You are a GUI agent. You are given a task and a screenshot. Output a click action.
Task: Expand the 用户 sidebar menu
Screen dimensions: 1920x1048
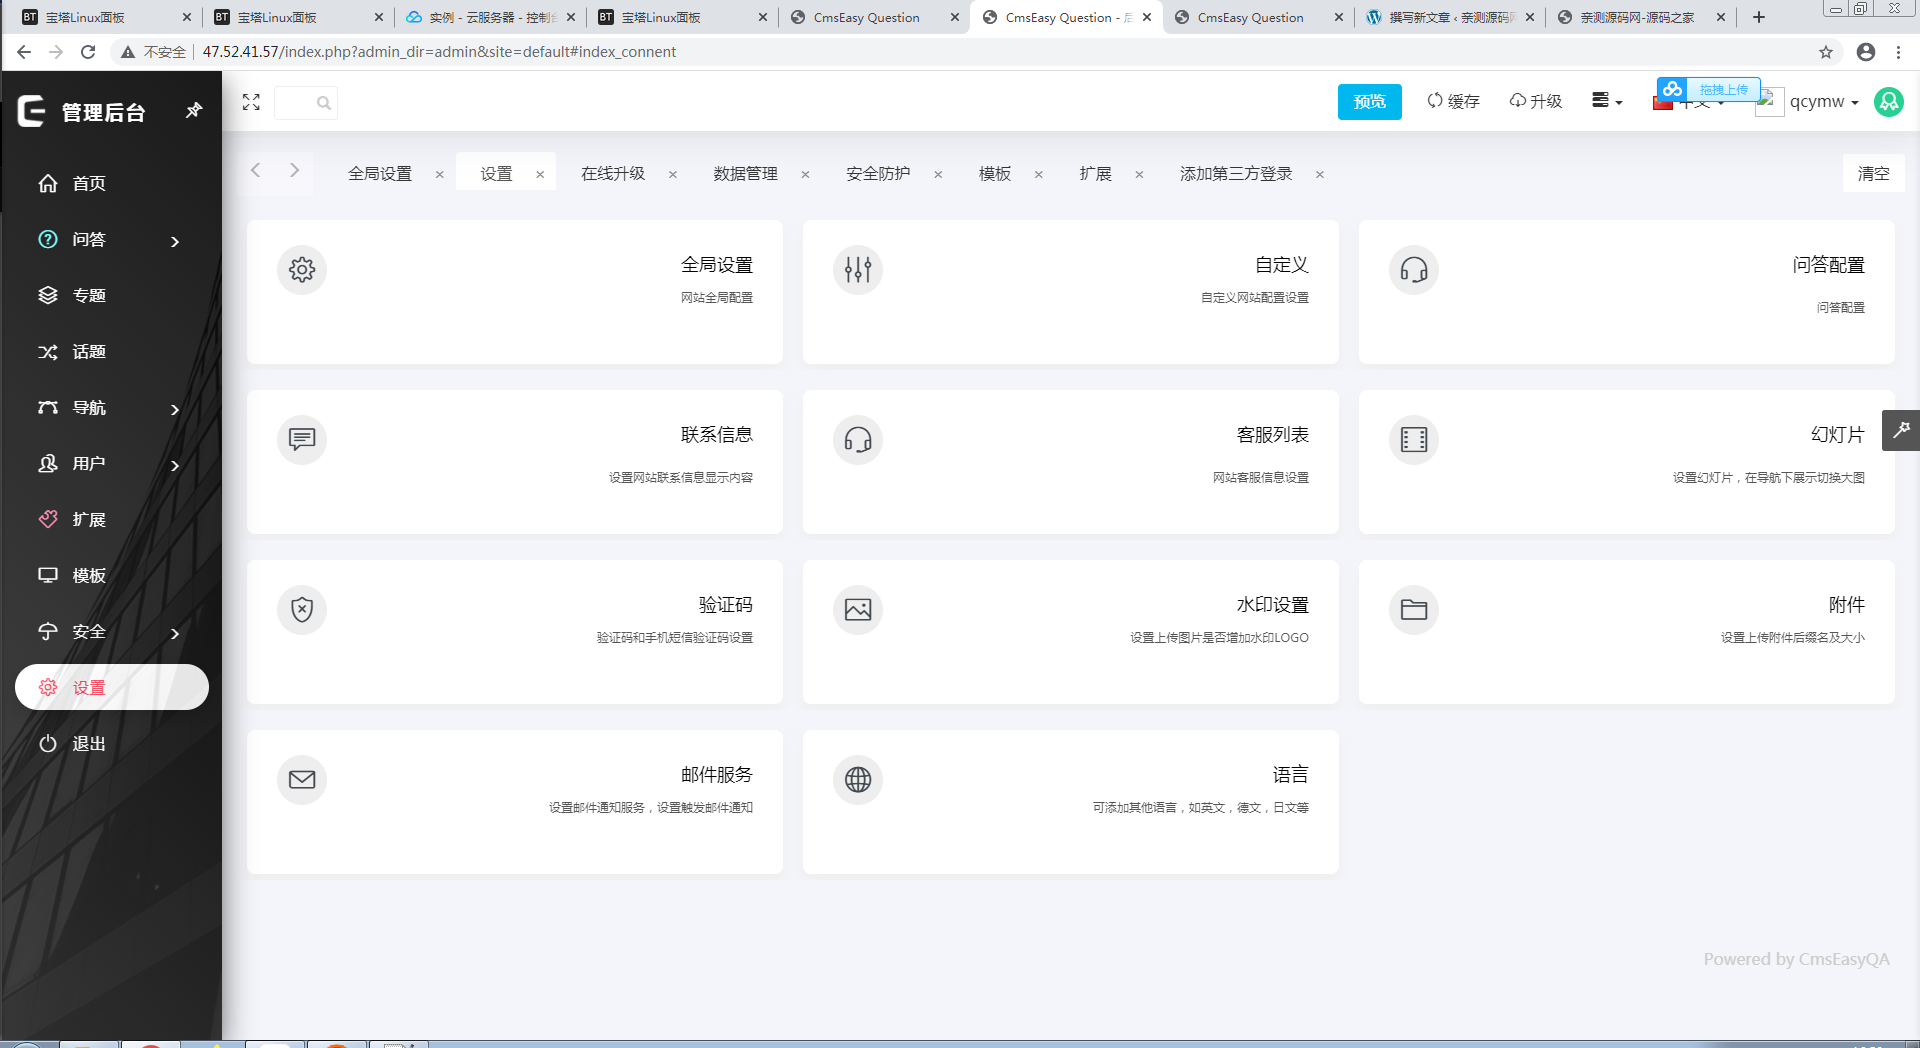111,463
